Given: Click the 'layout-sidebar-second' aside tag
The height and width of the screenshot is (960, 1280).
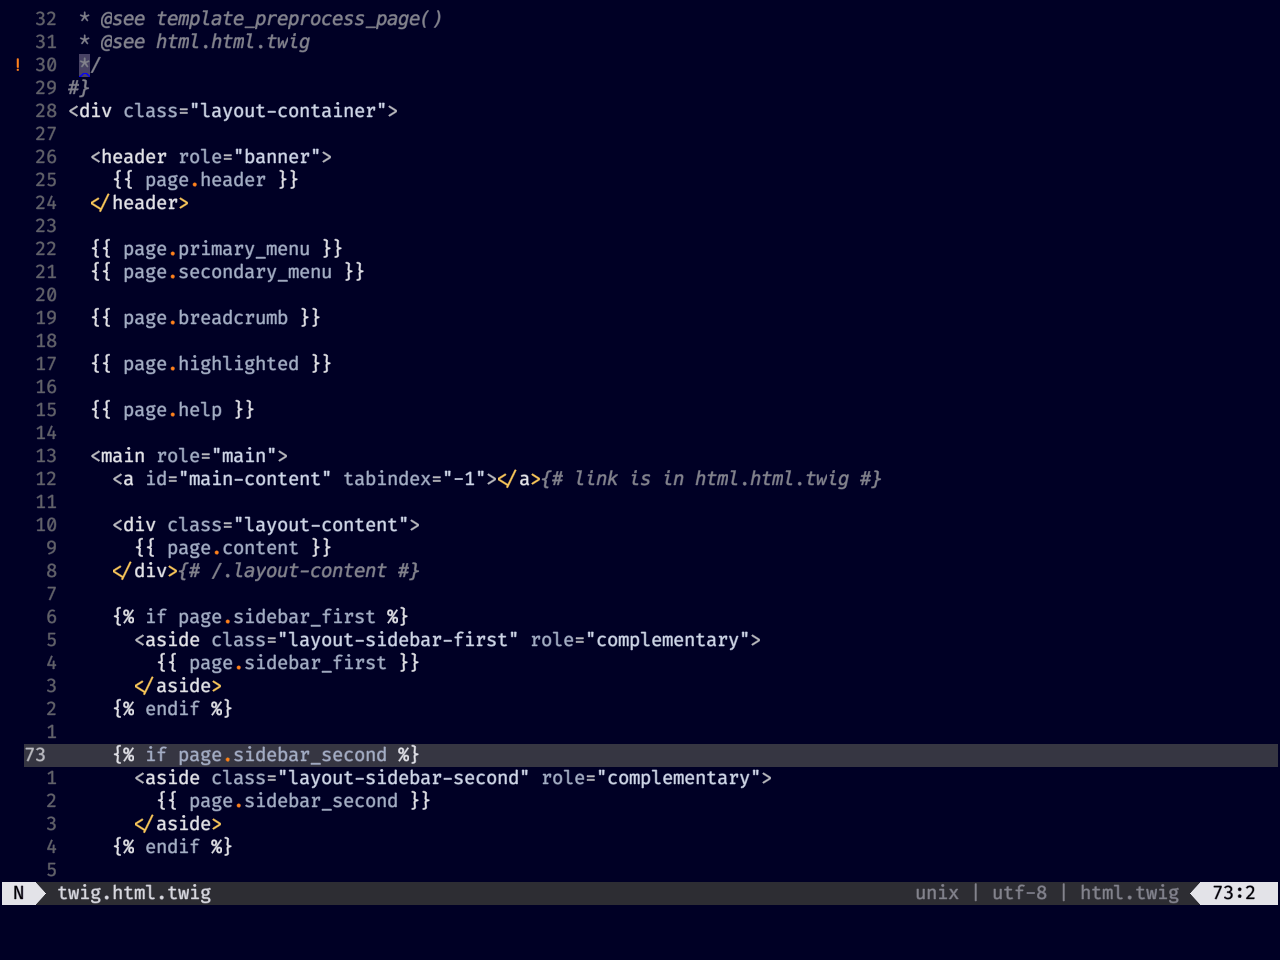Looking at the screenshot, I should coord(453,778).
